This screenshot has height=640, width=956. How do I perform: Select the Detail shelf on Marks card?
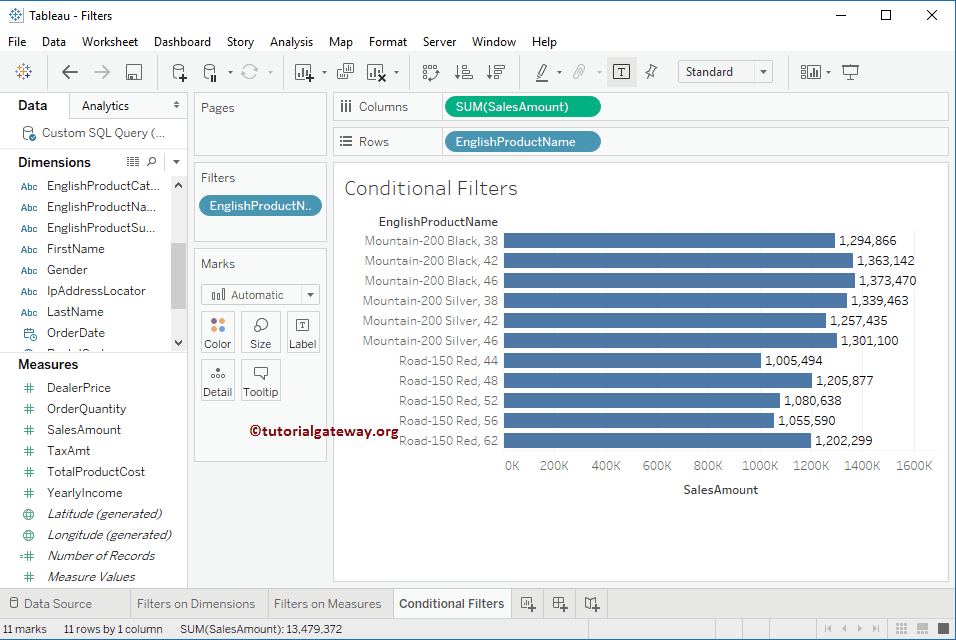coord(217,380)
